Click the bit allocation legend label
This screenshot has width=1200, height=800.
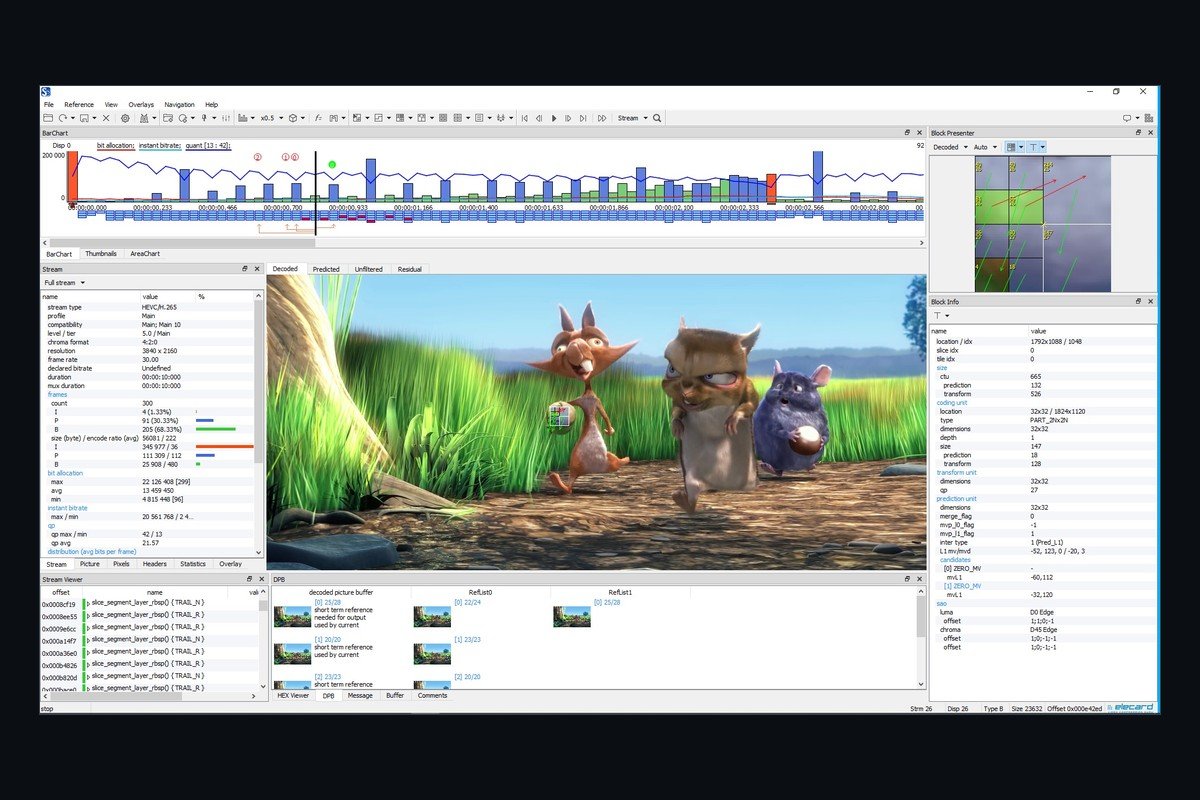[x=115, y=146]
